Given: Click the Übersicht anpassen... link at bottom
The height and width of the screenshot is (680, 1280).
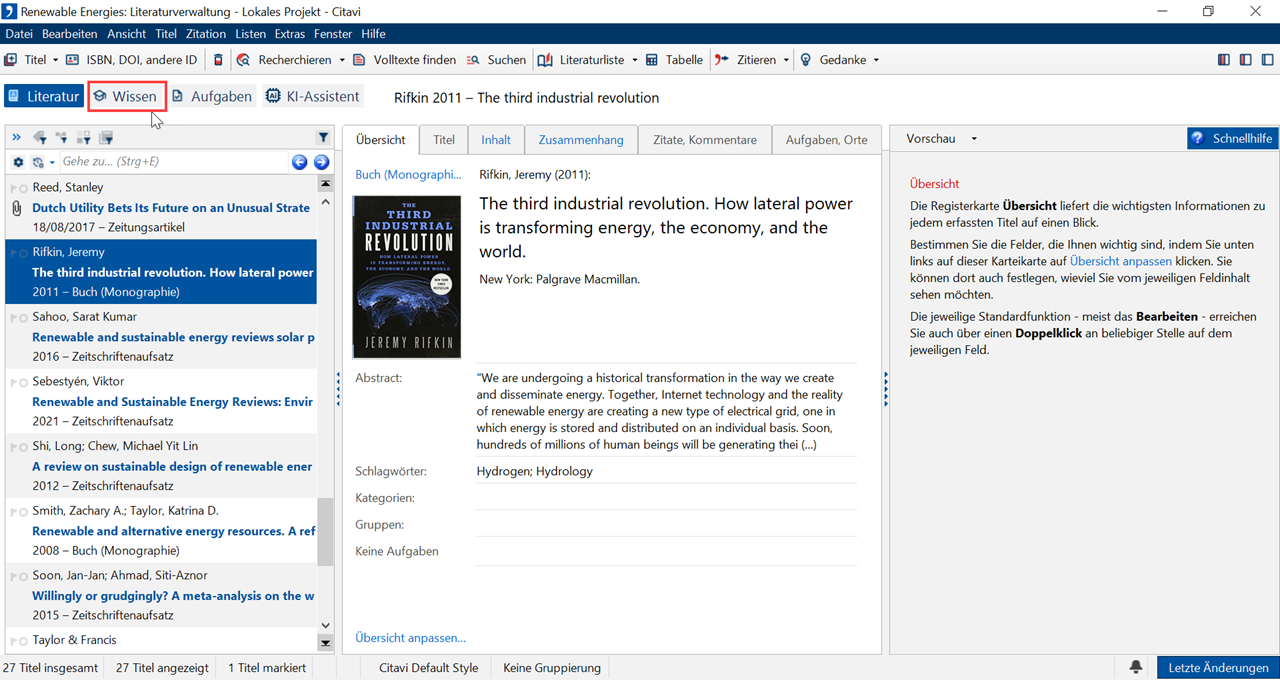Looking at the screenshot, I should point(410,638).
